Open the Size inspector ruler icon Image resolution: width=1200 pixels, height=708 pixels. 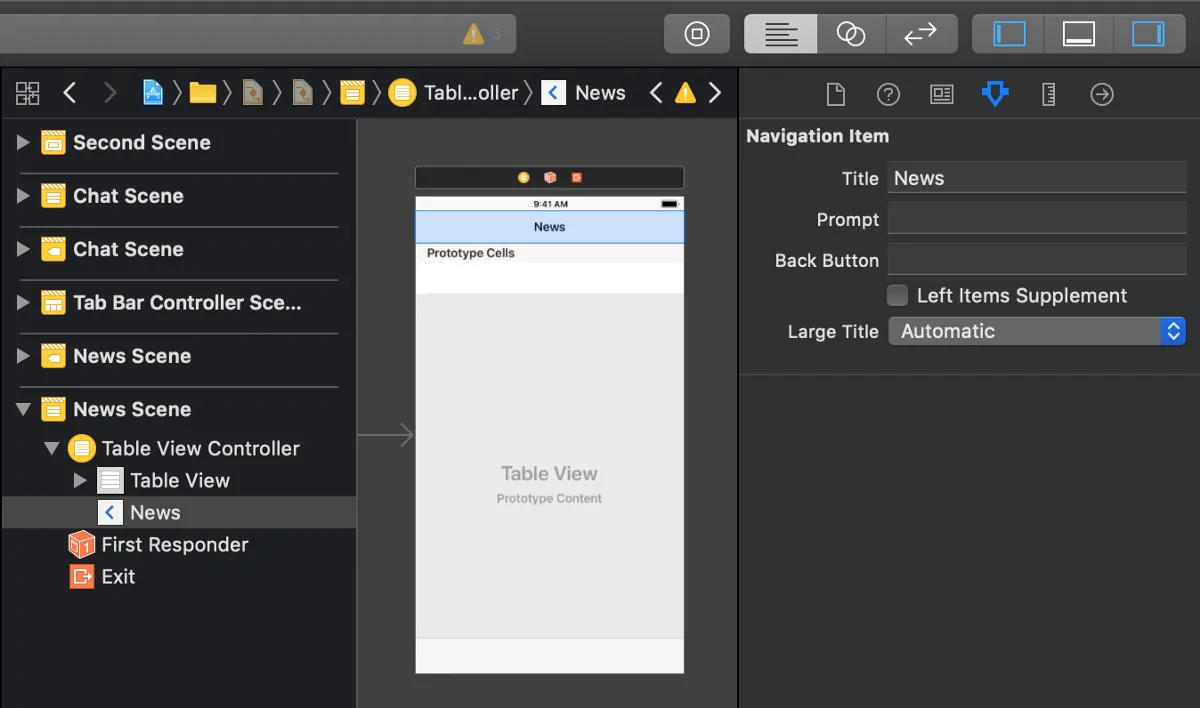pyautogui.click(x=1048, y=94)
